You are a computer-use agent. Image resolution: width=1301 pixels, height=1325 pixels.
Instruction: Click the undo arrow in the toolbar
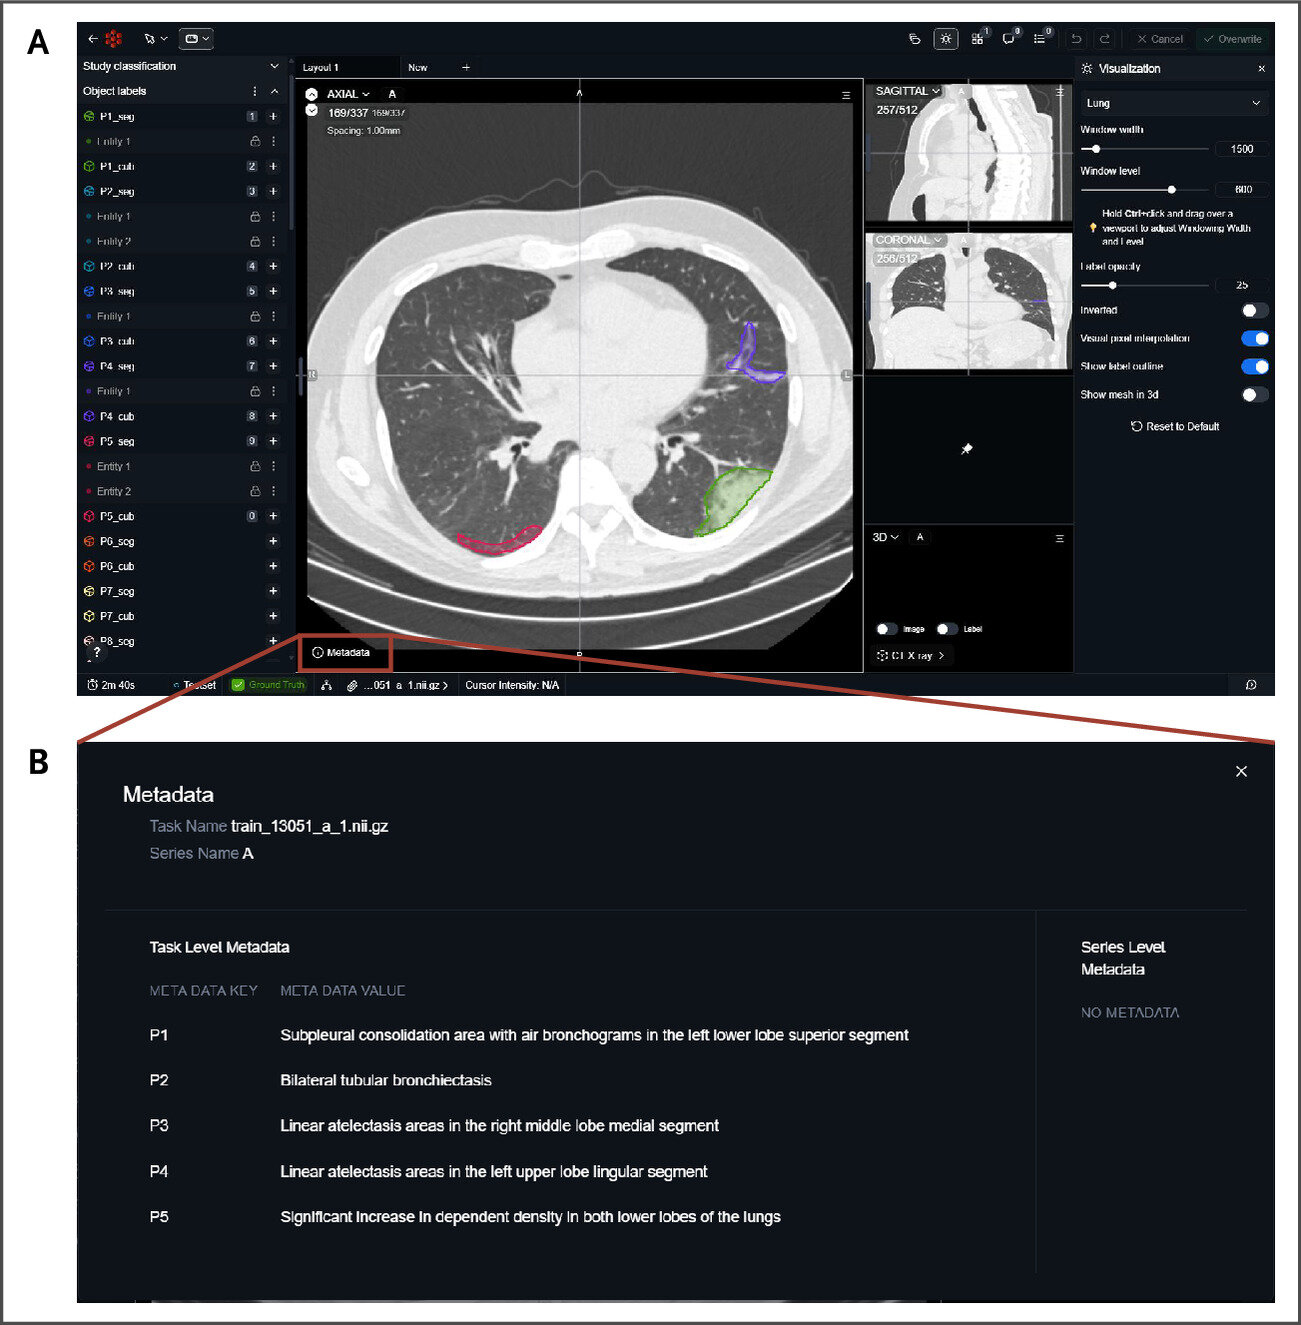coord(1076,39)
